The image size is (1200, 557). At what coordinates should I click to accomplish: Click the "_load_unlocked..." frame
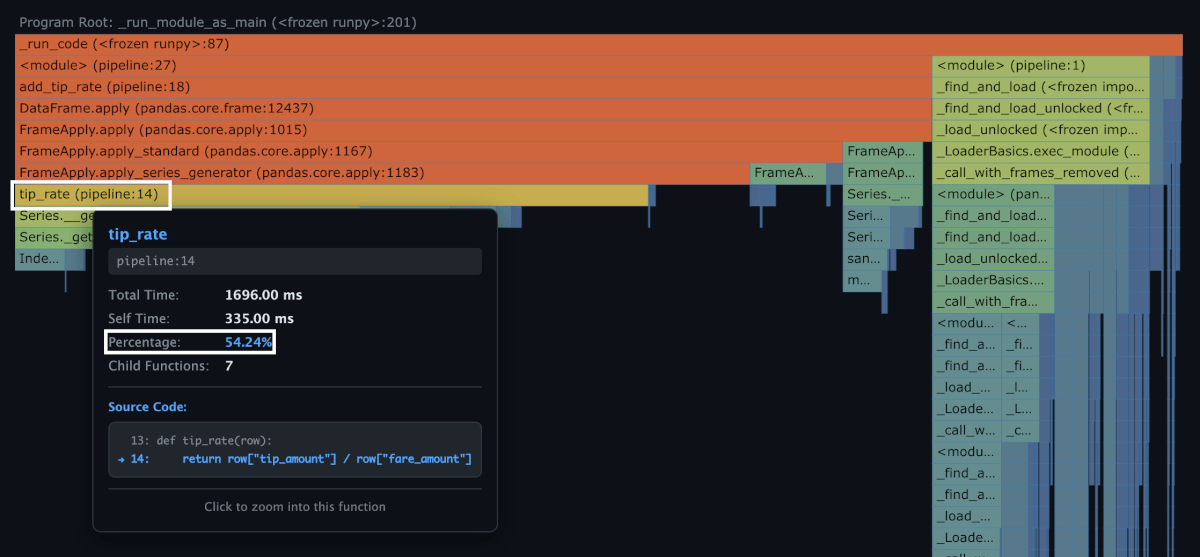tap(993, 259)
